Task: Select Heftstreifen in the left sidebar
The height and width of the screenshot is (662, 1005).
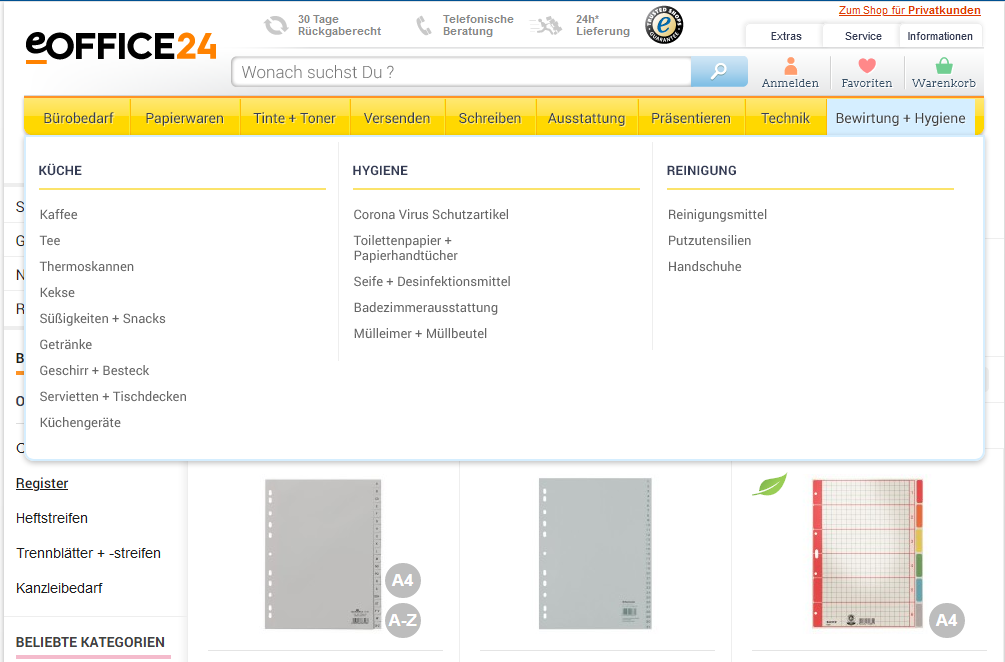Action: point(52,518)
